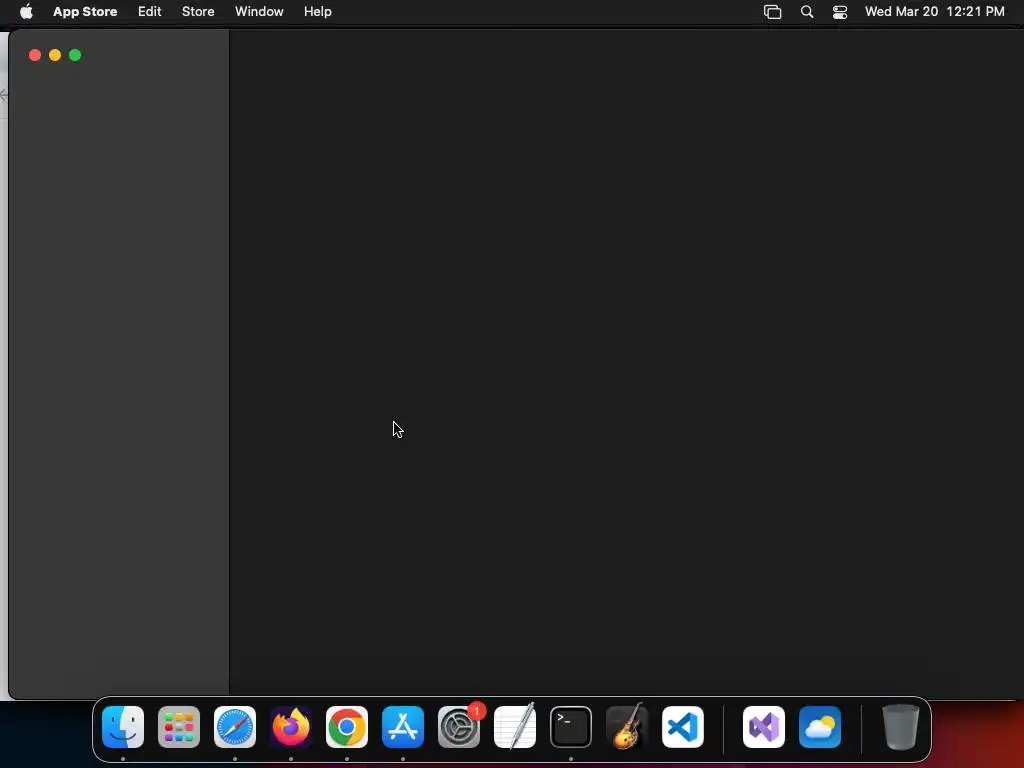Viewport: 1024px width, 768px height.
Task: Open Control Center from menu bar
Action: [840, 12]
